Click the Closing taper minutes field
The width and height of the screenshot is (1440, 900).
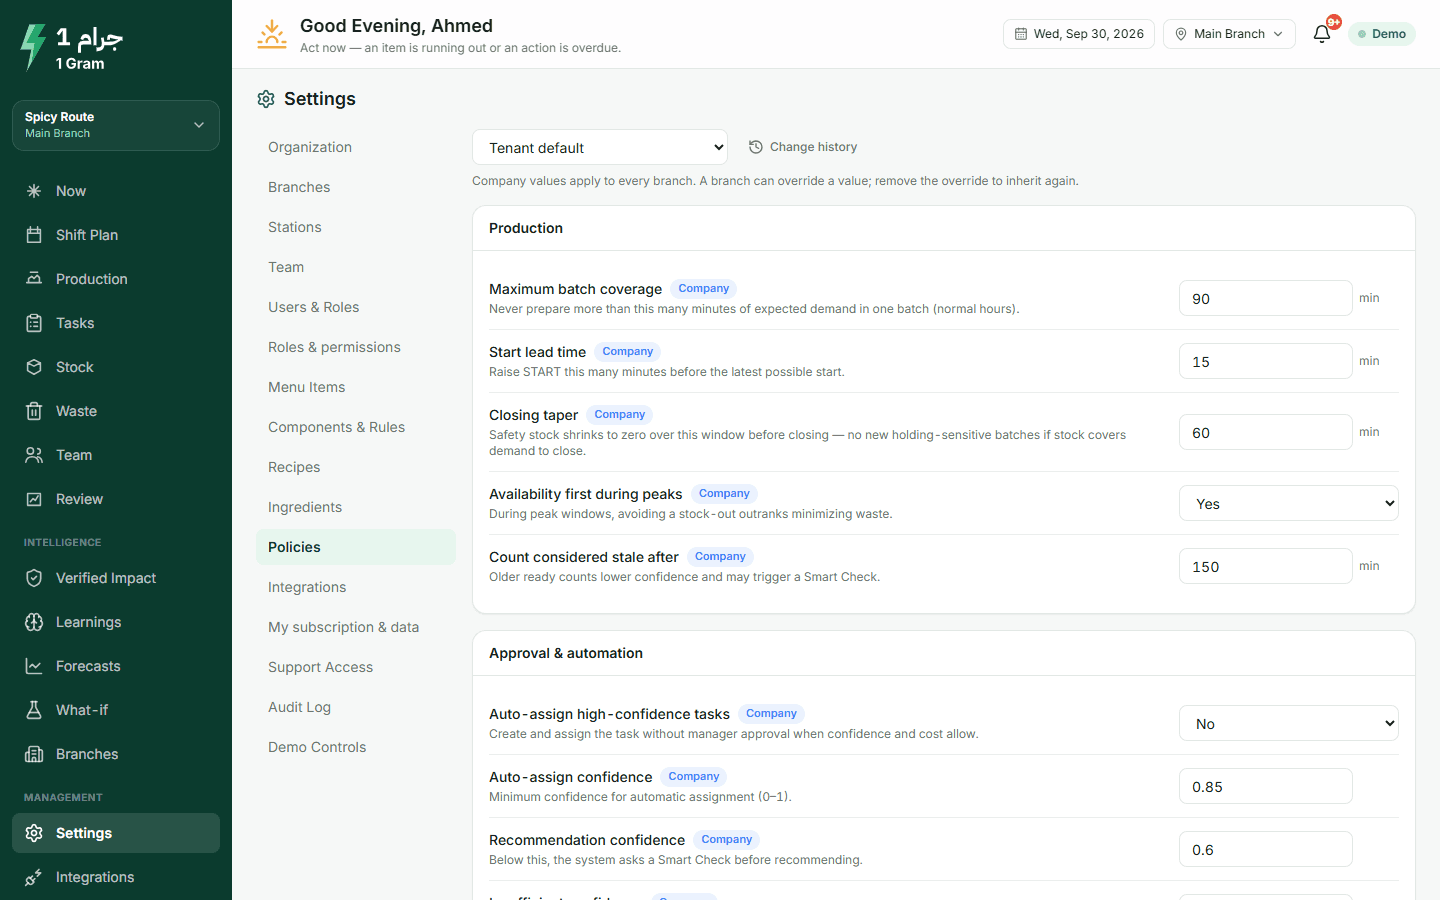(1266, 432)
